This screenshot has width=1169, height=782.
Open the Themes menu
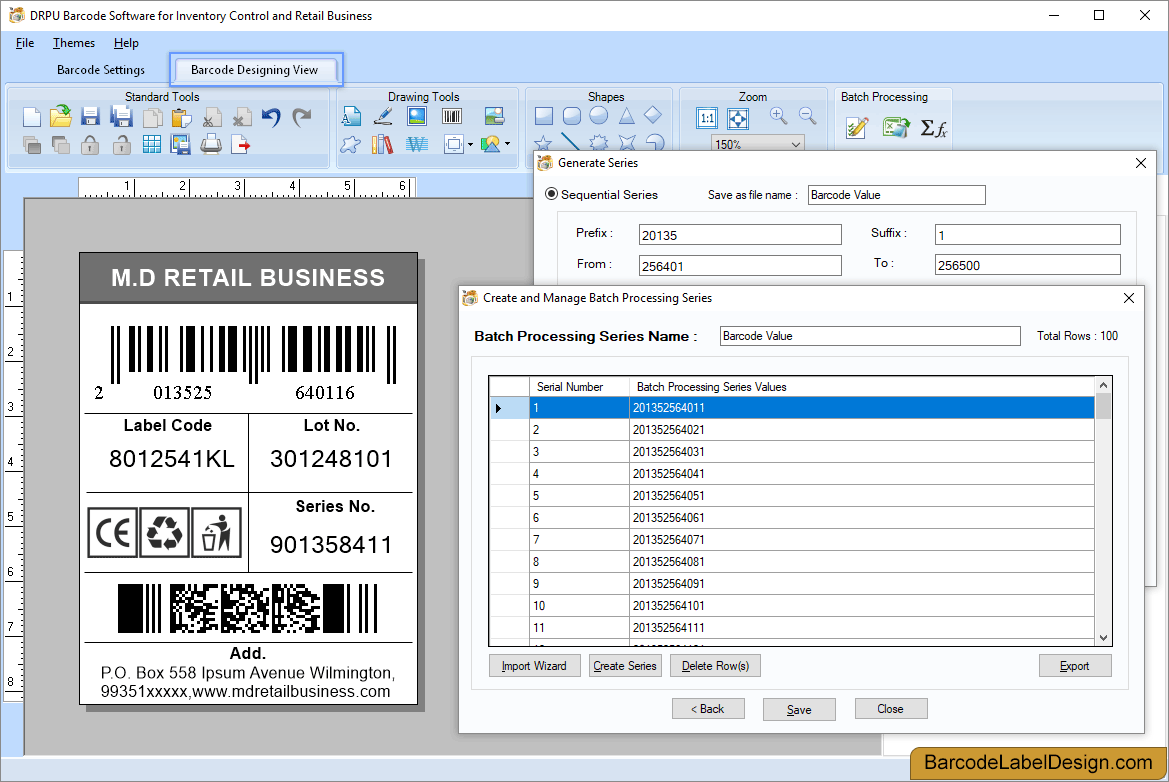tap(73, 43)
